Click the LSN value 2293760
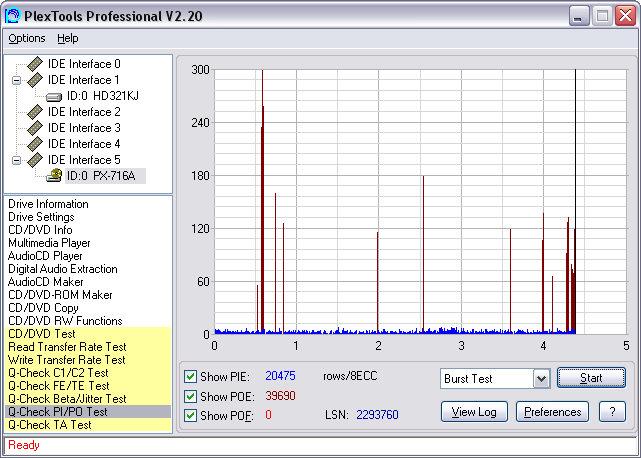This screenshot has height=458, width=641. point(377,415)
